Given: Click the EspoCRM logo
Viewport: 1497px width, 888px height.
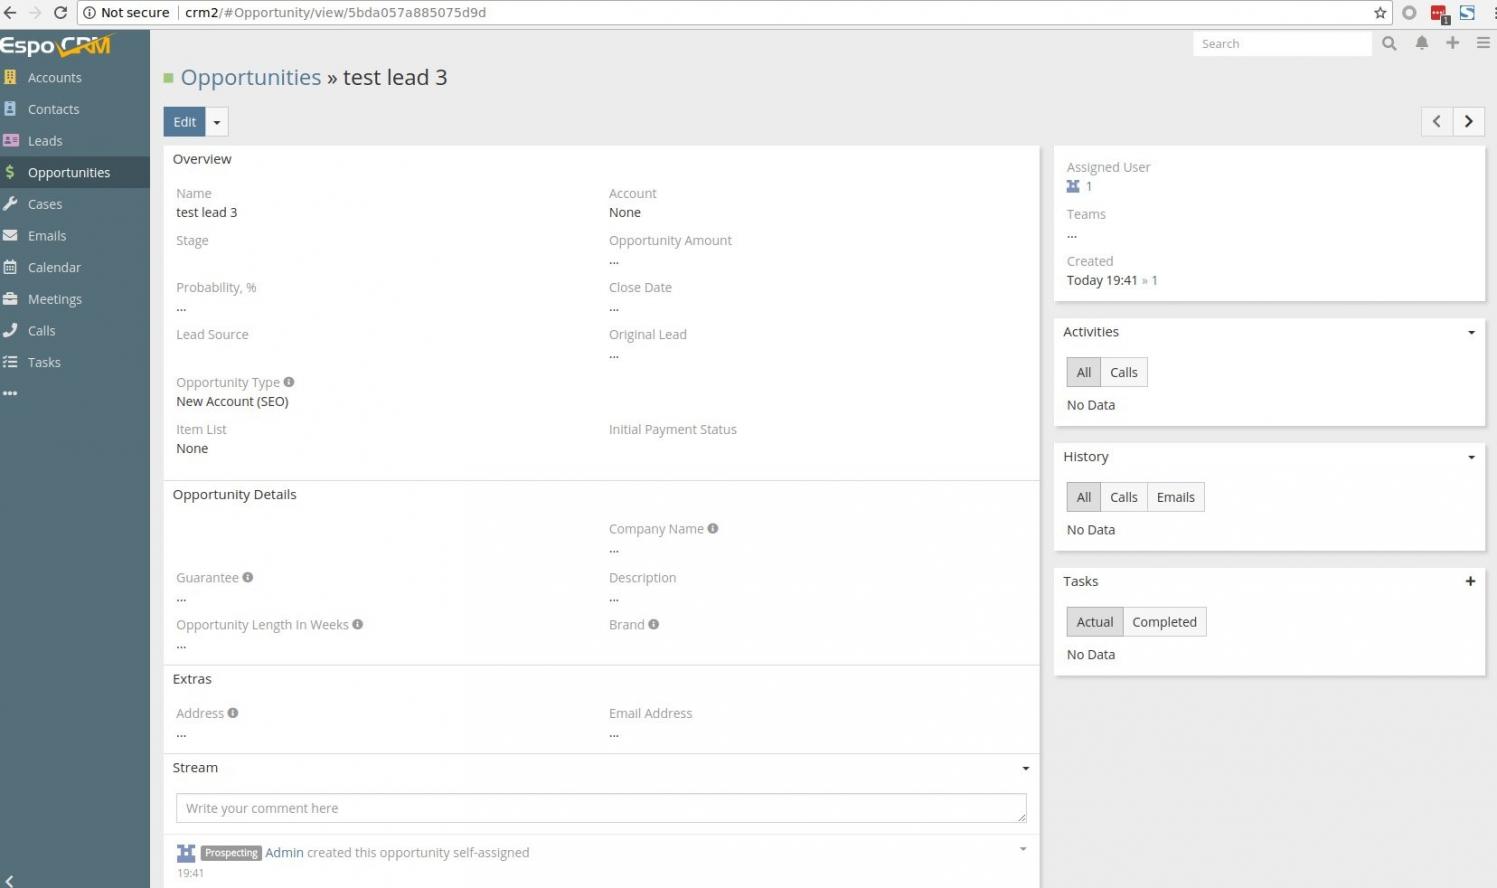Looking at the screenshot, I should tap(57, 45).
